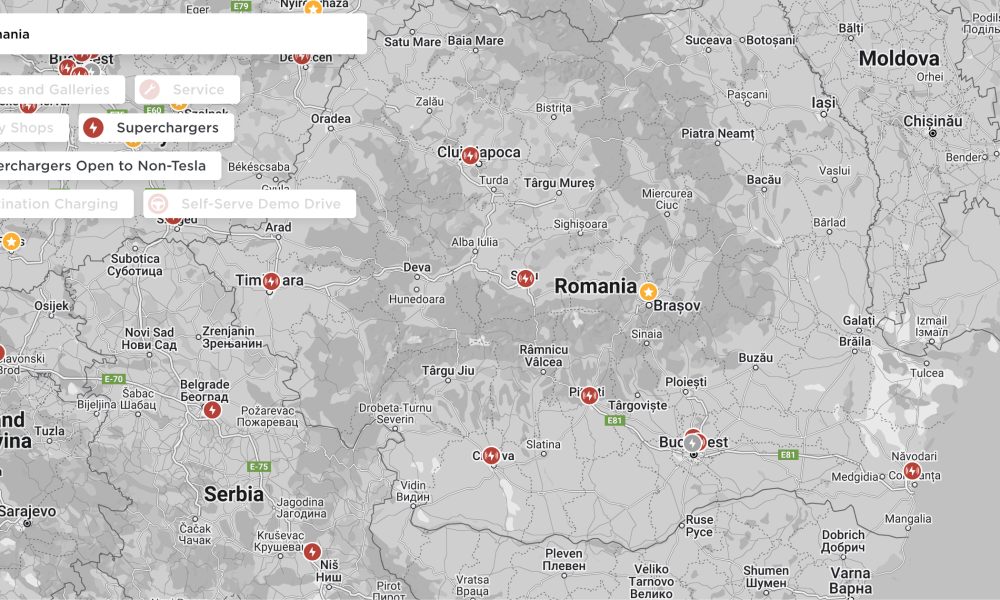Click the Târgu Mureș city label
The height and width of the screenshot is (600, 1000).
click(559, 184)
